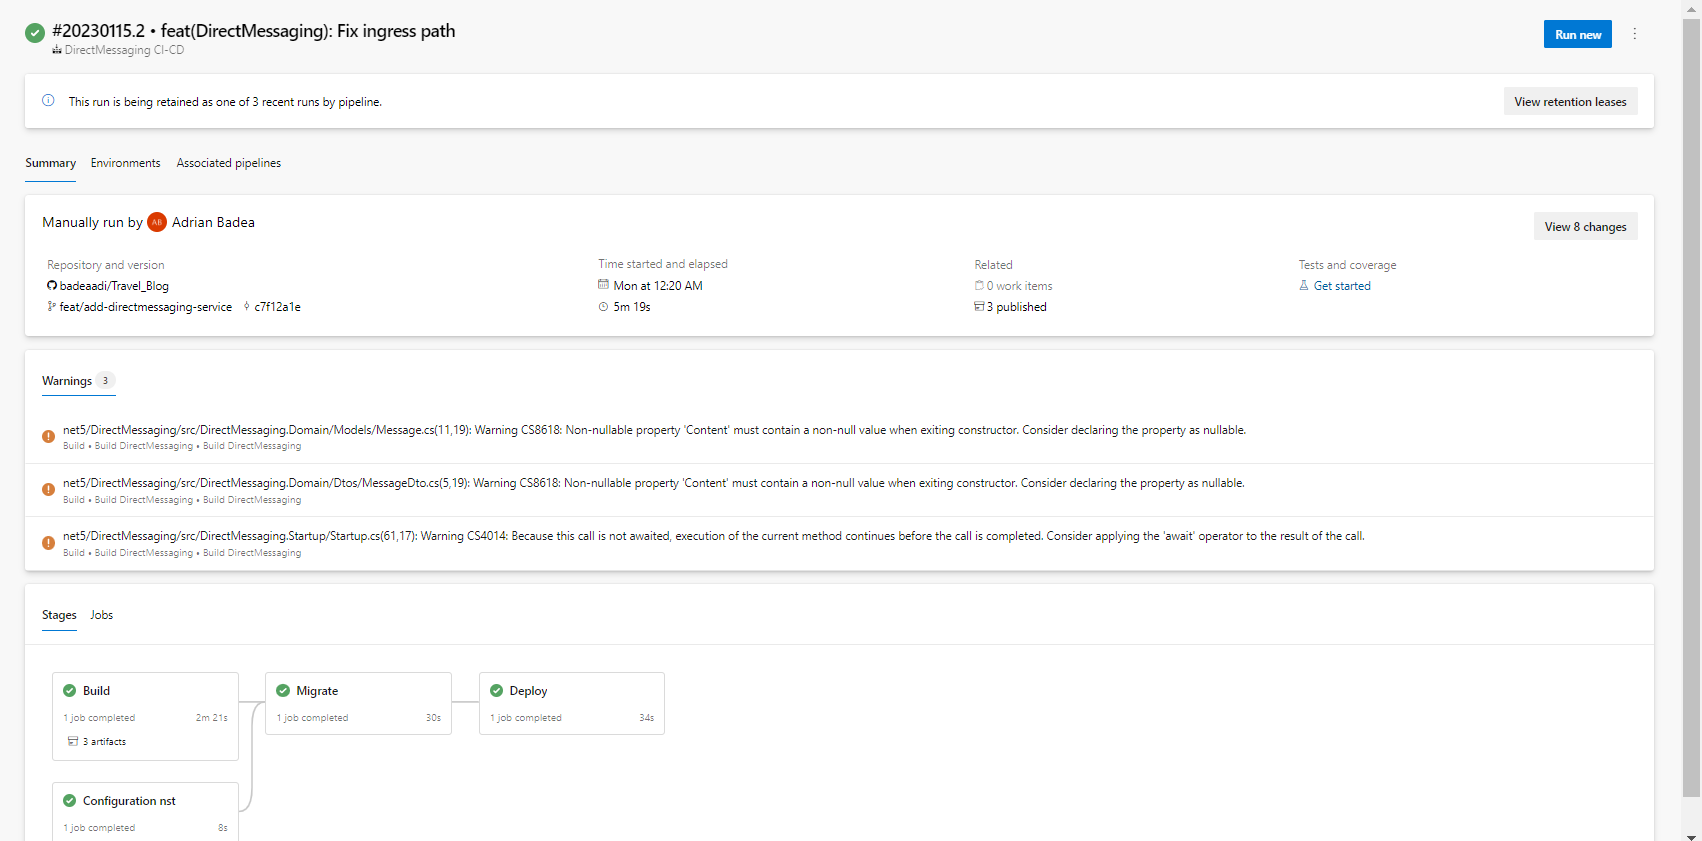Open the Associated pipelines tab

tap(229, 163)
